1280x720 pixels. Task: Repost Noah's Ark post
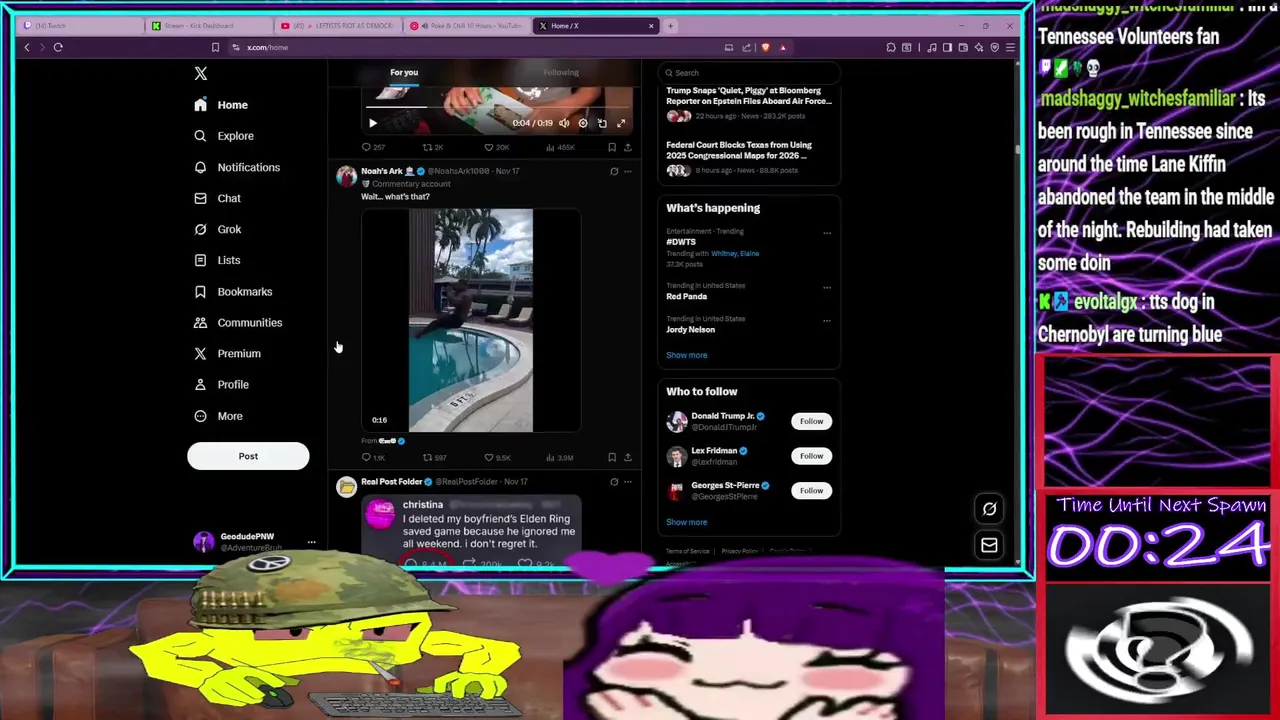click(434, 457)
